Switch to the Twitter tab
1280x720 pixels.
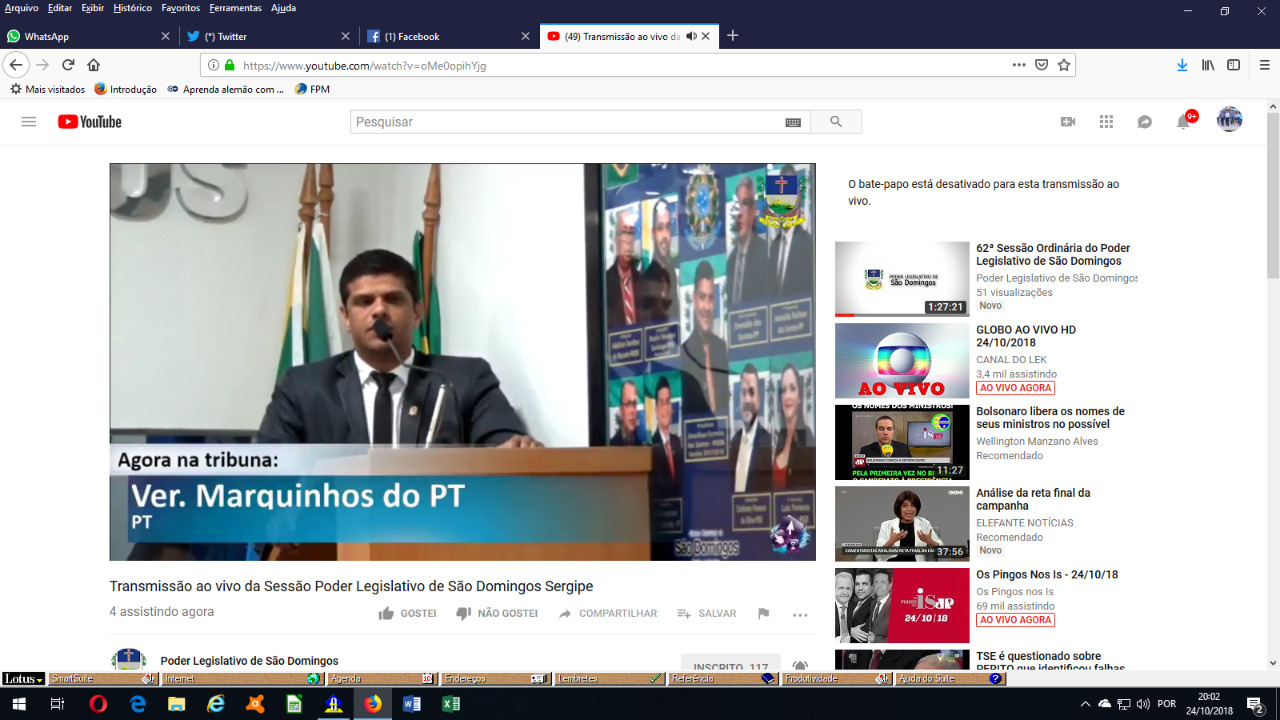pyautogui.click(x=270, y=36)
